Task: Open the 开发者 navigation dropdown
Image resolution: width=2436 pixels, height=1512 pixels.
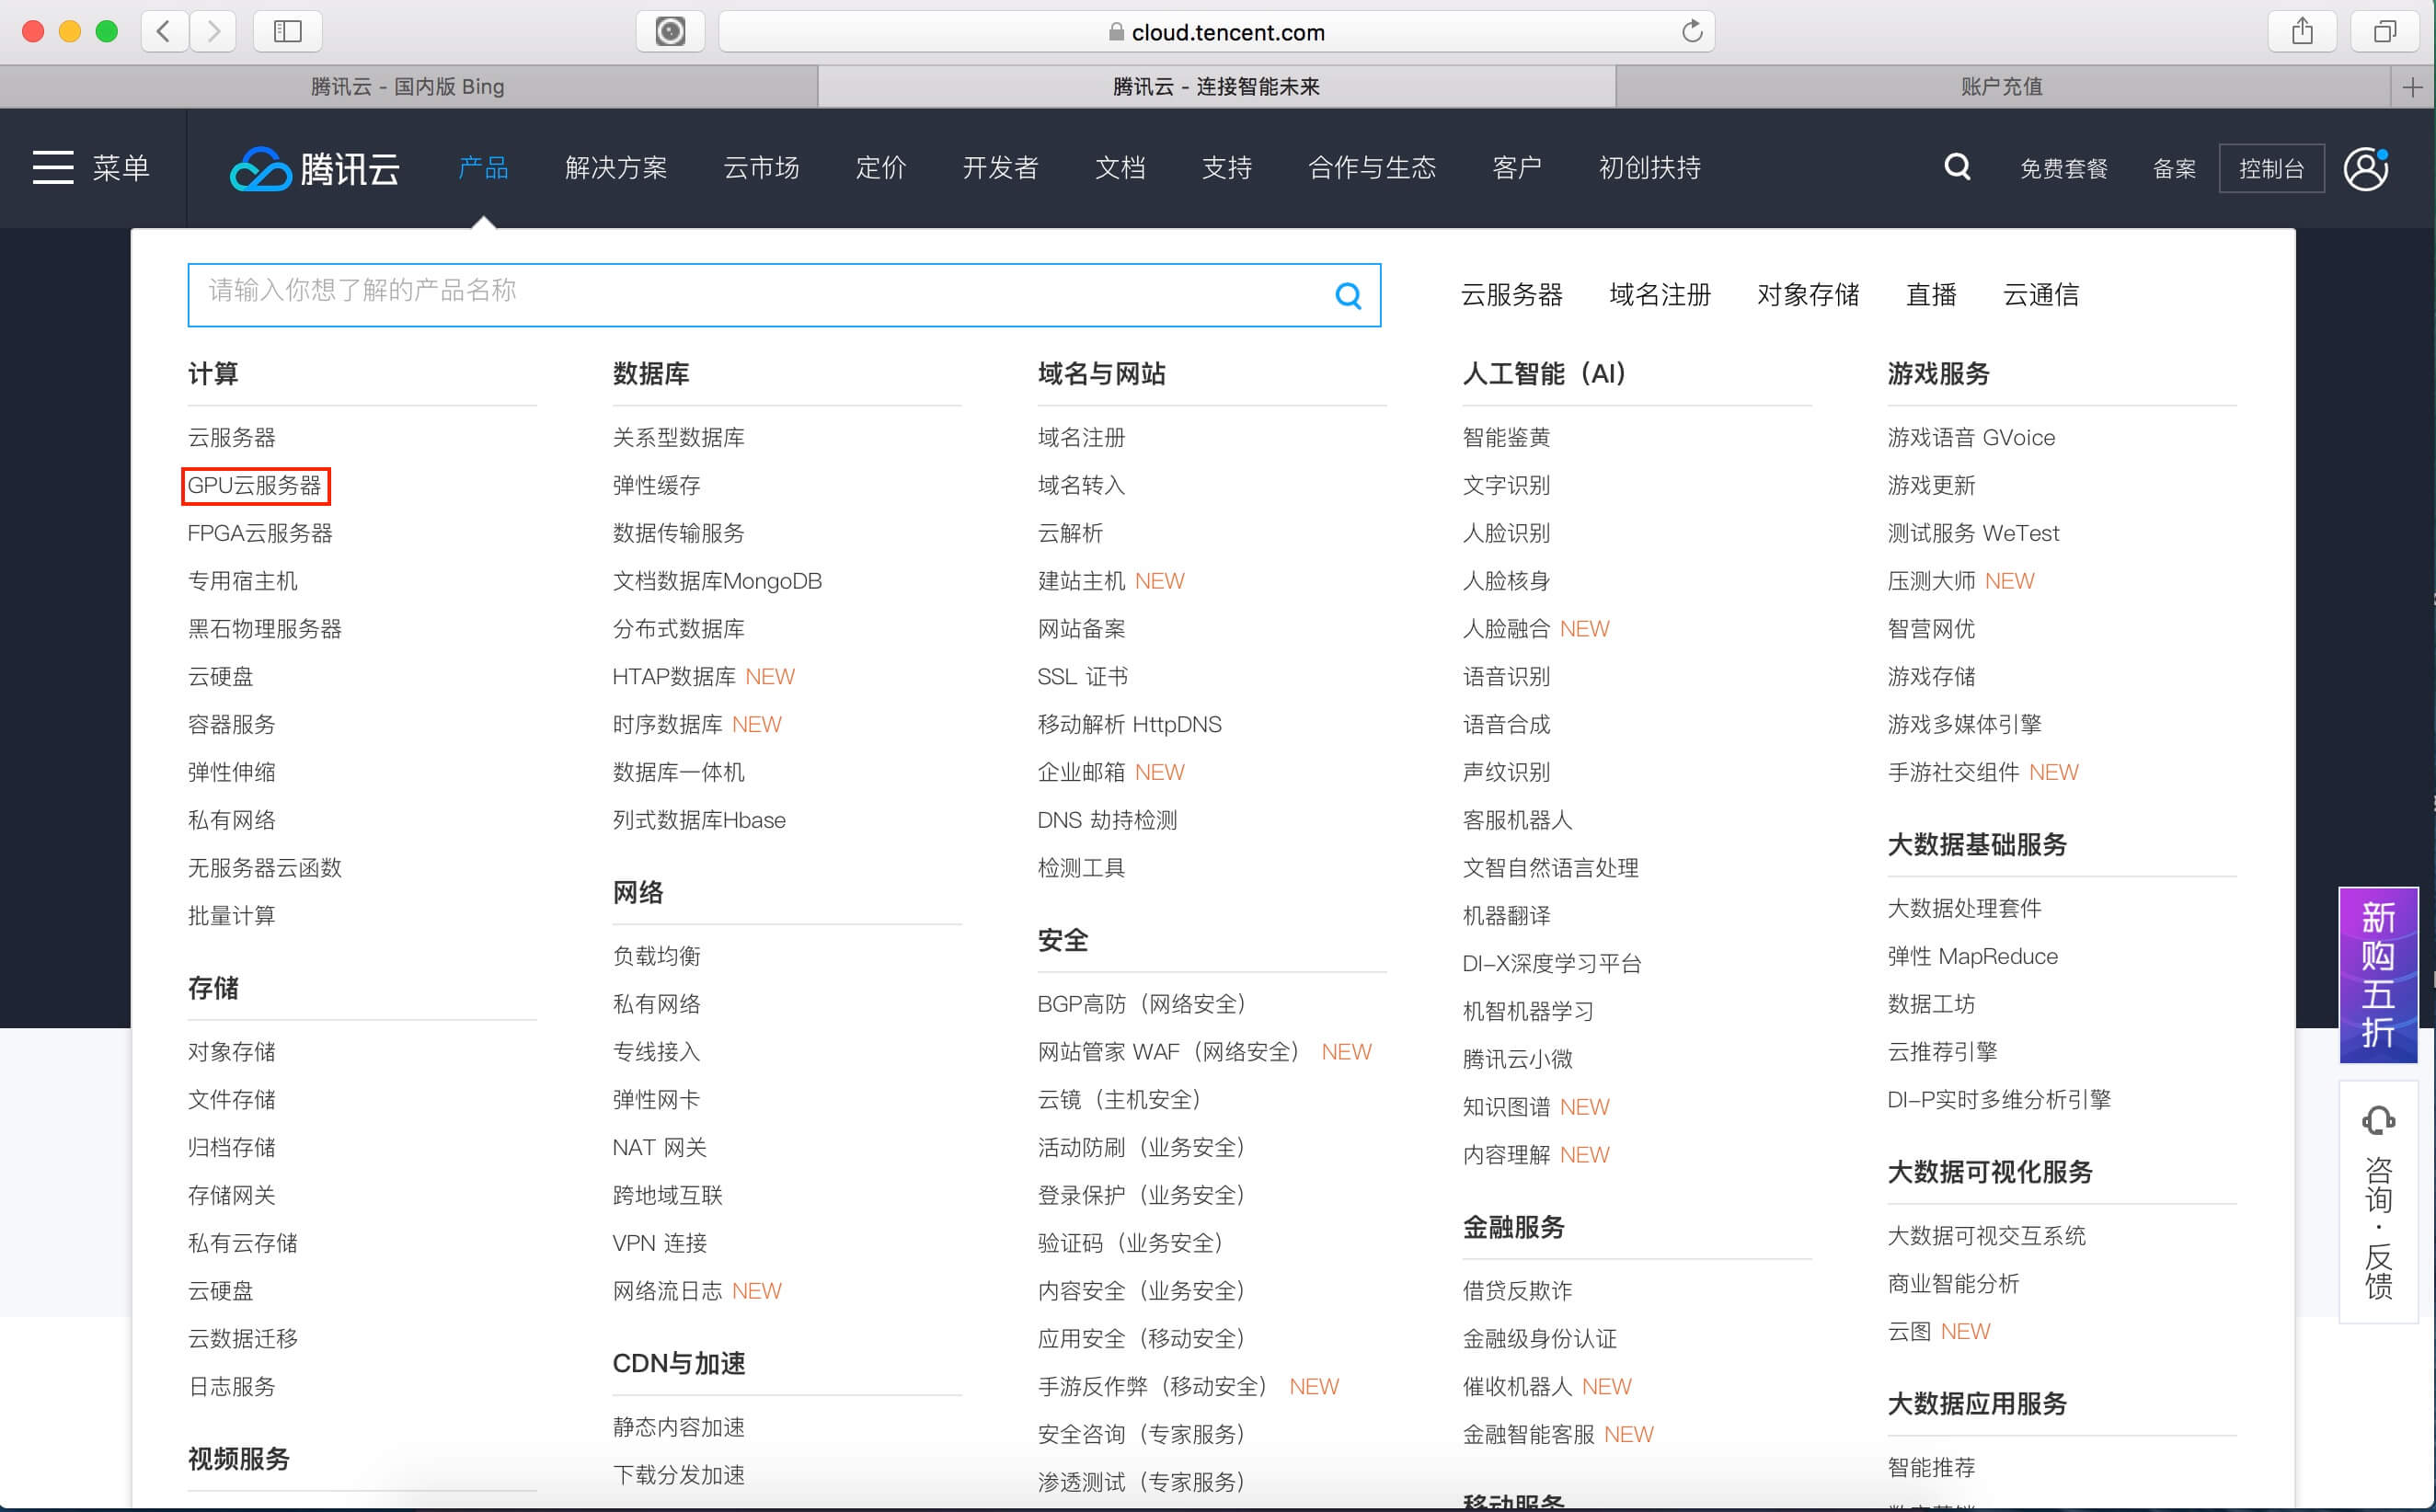Action: 1000,168
